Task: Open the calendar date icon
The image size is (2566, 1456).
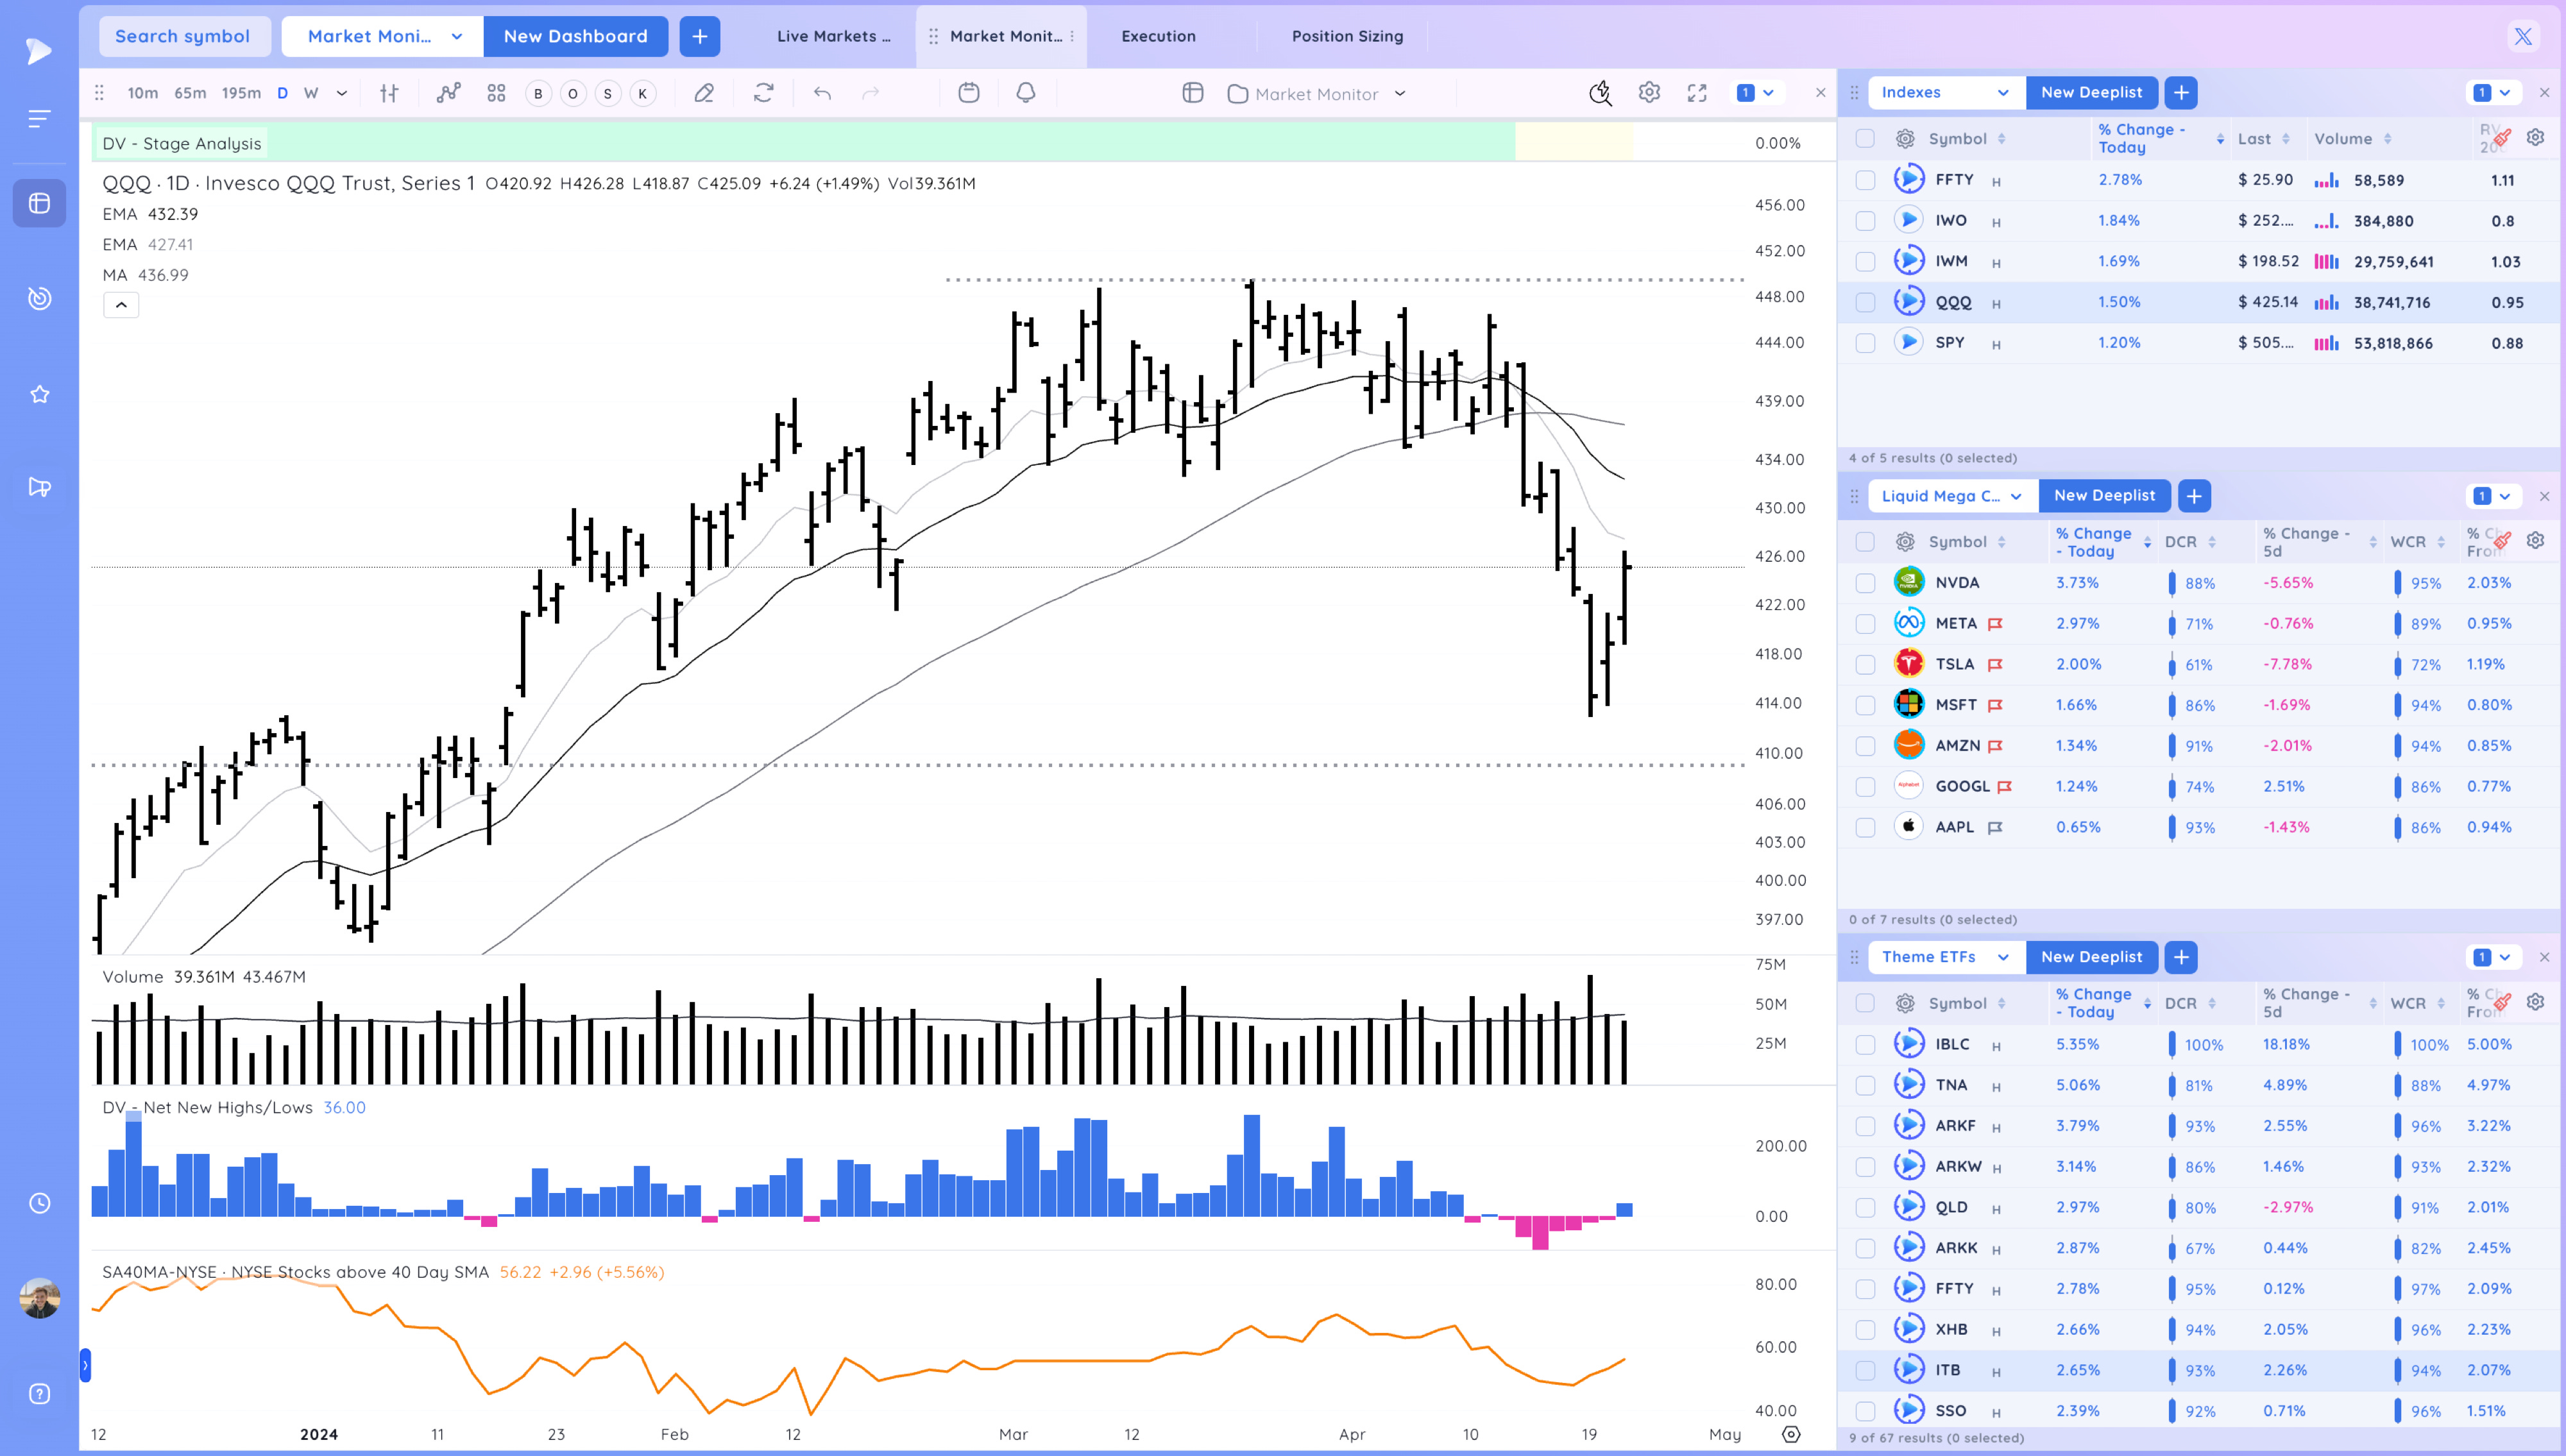Action: click(x=968, y=93)
